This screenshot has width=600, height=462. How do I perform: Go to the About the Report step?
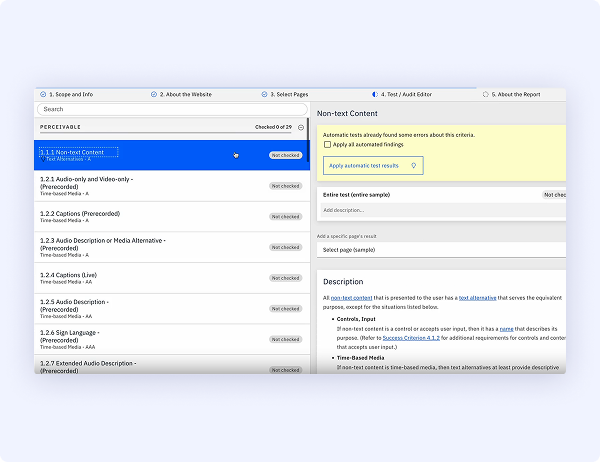516,94
